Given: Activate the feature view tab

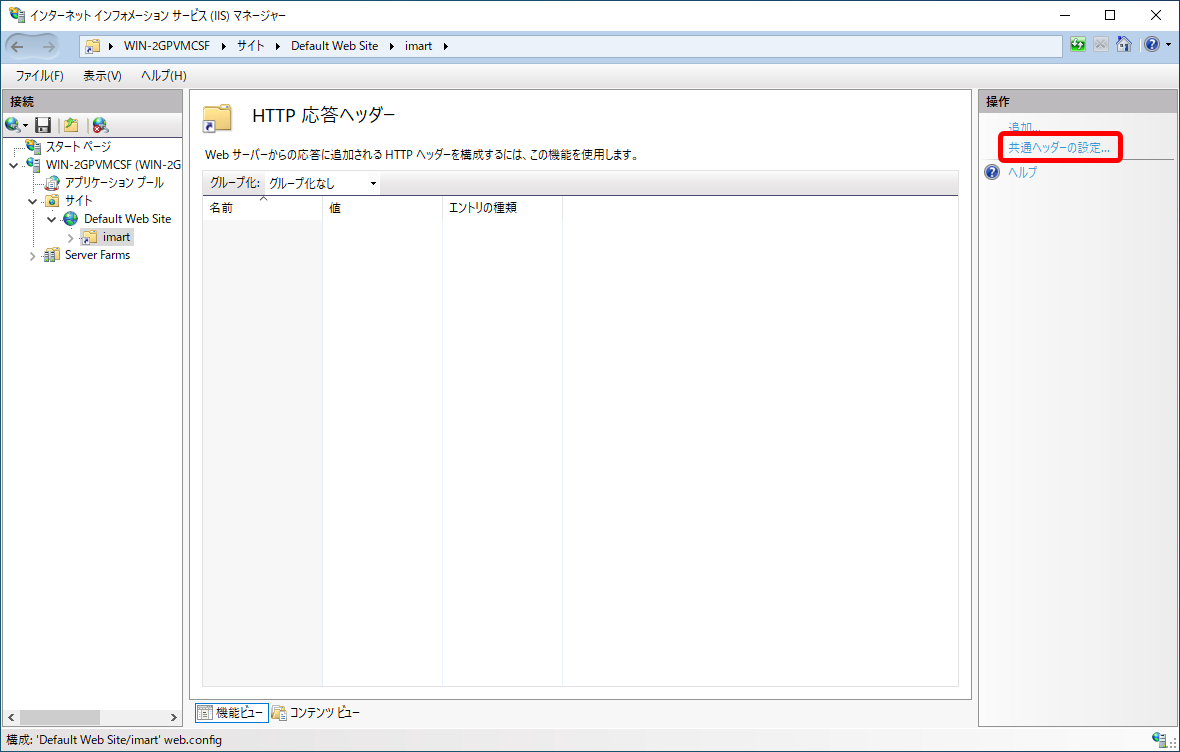Looking at the screenshot, I should coord(231,712).
